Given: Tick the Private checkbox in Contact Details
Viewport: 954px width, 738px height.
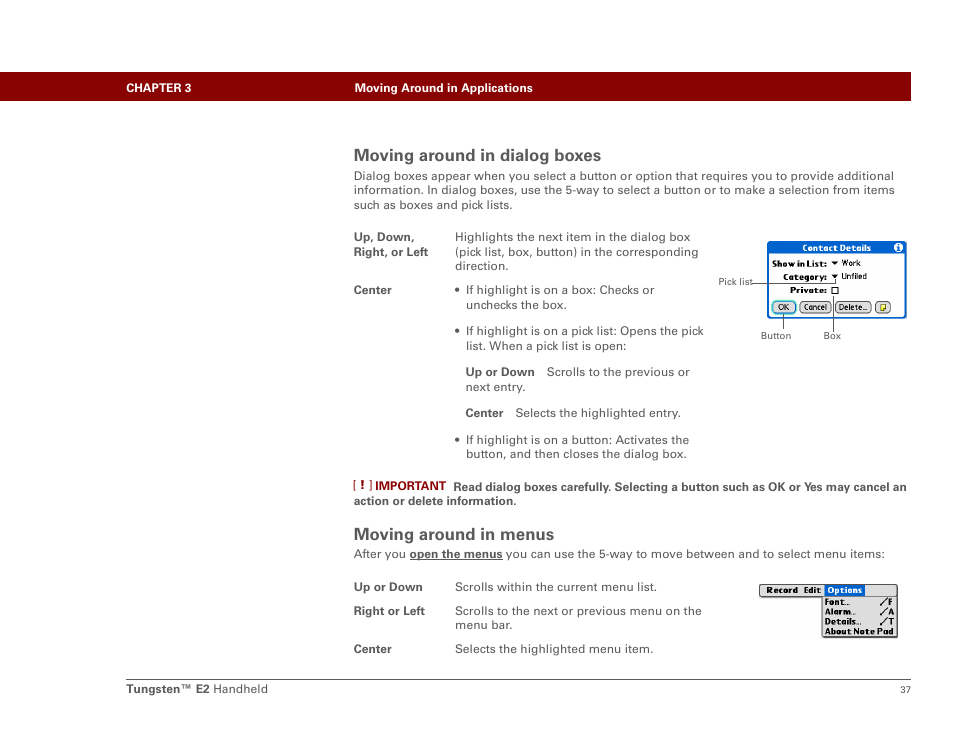Looking at the screenshot, I should 835,291.
